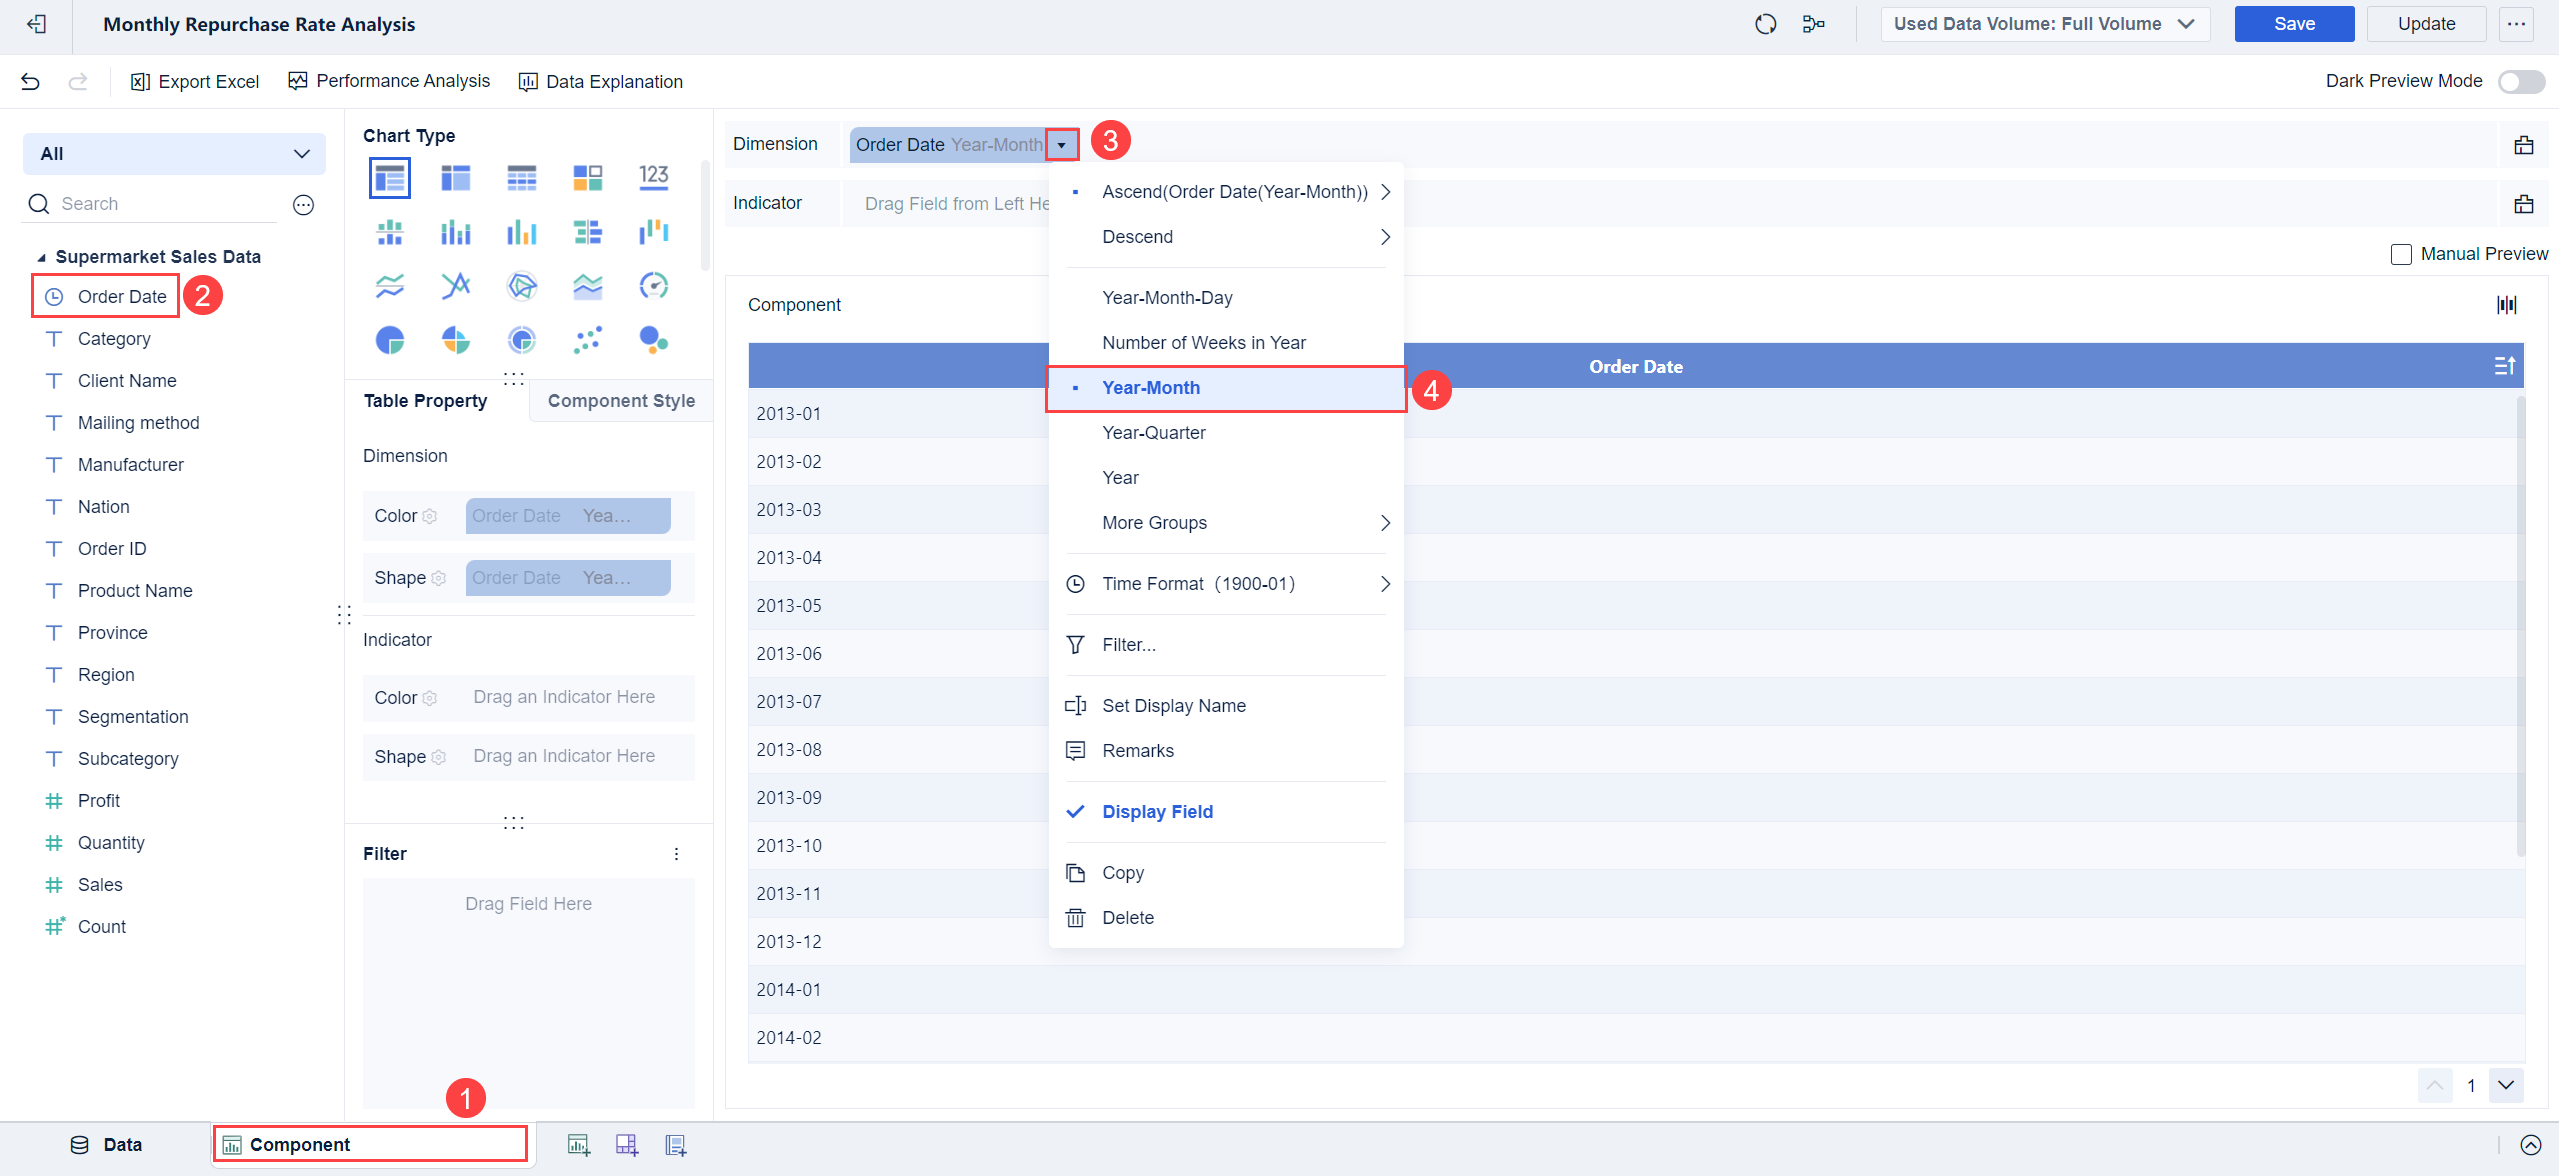Click the blue Save button

[2293, 24]
